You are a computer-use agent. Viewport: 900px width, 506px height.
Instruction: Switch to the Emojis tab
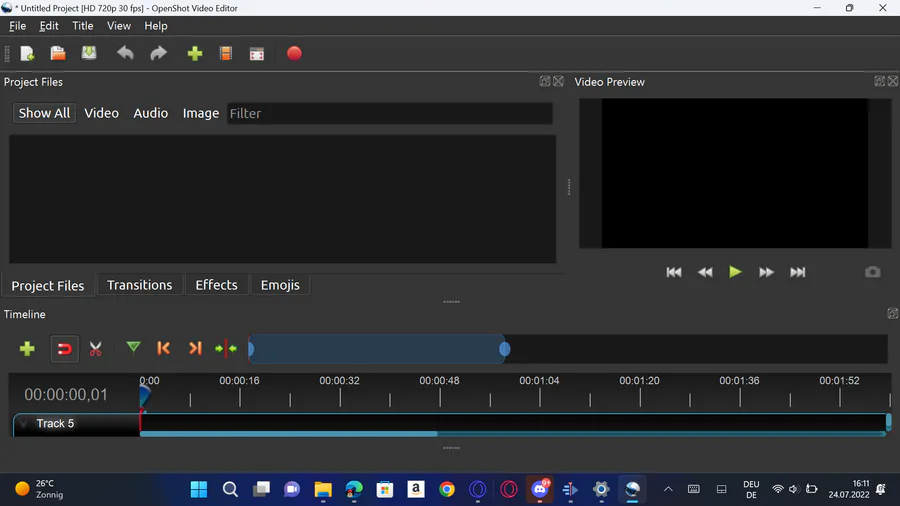coord(280,285)
